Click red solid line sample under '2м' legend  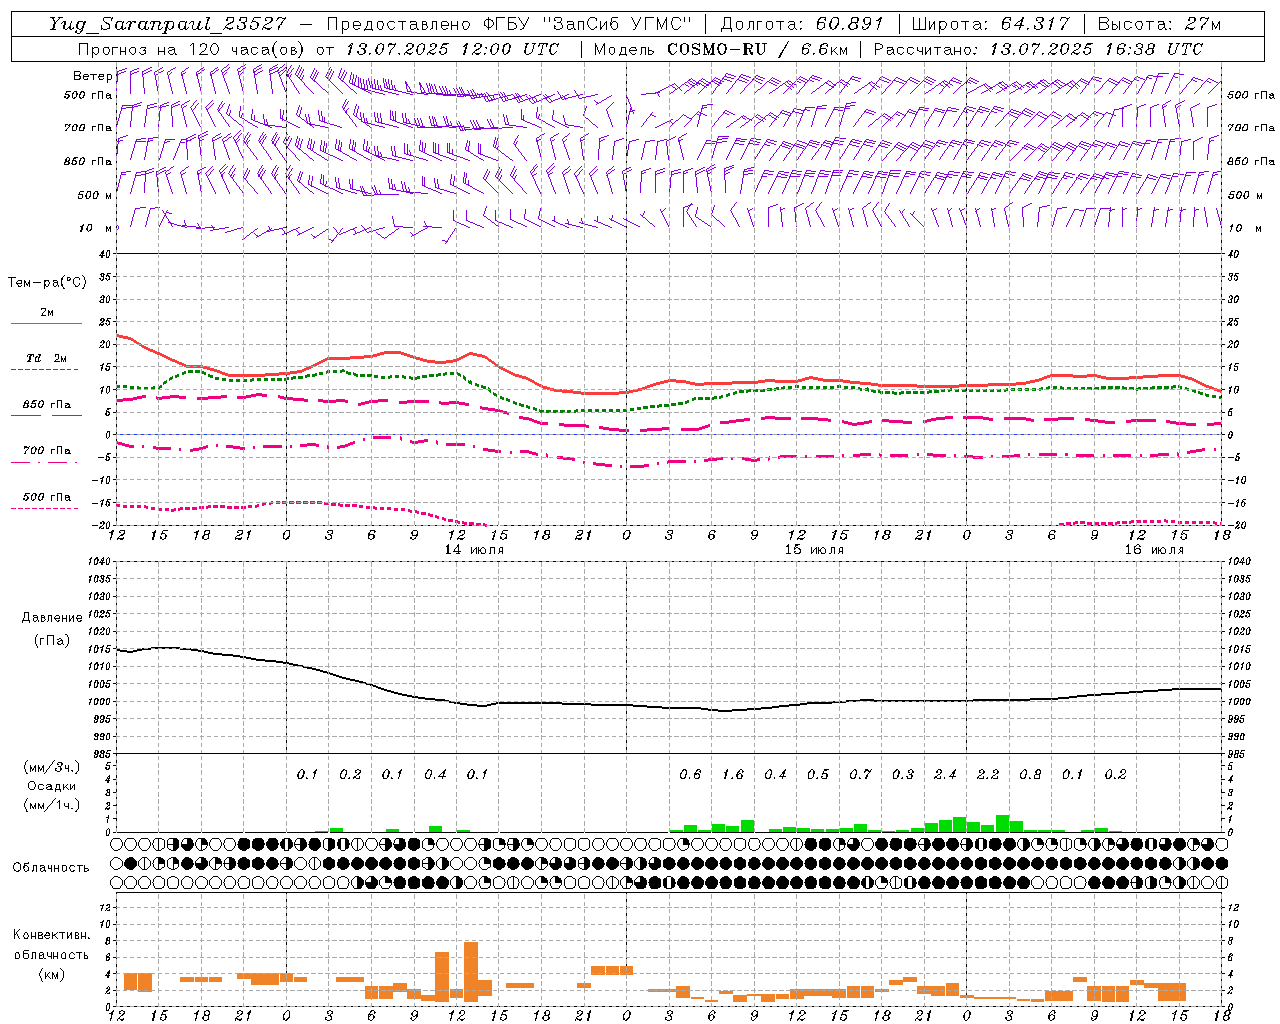(x=46, y=323)
